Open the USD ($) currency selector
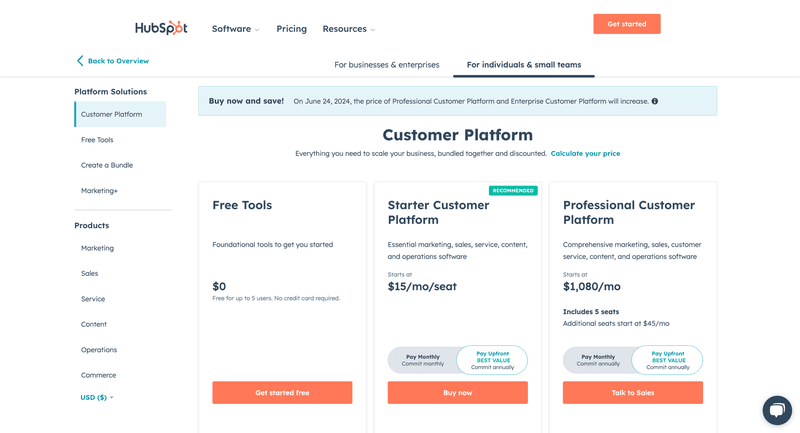This screenshot has height=433, width=800. tap(97, 397)
